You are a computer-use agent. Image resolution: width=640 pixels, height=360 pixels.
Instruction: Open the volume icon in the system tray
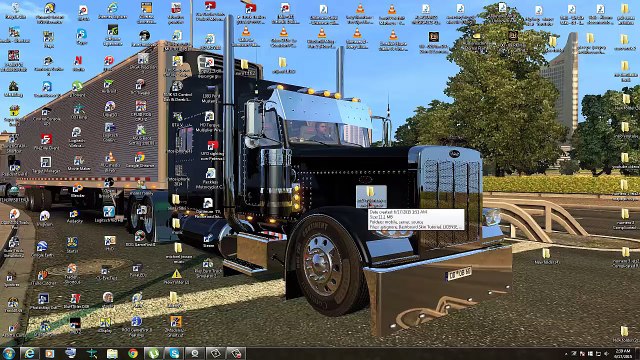point(606,354)
